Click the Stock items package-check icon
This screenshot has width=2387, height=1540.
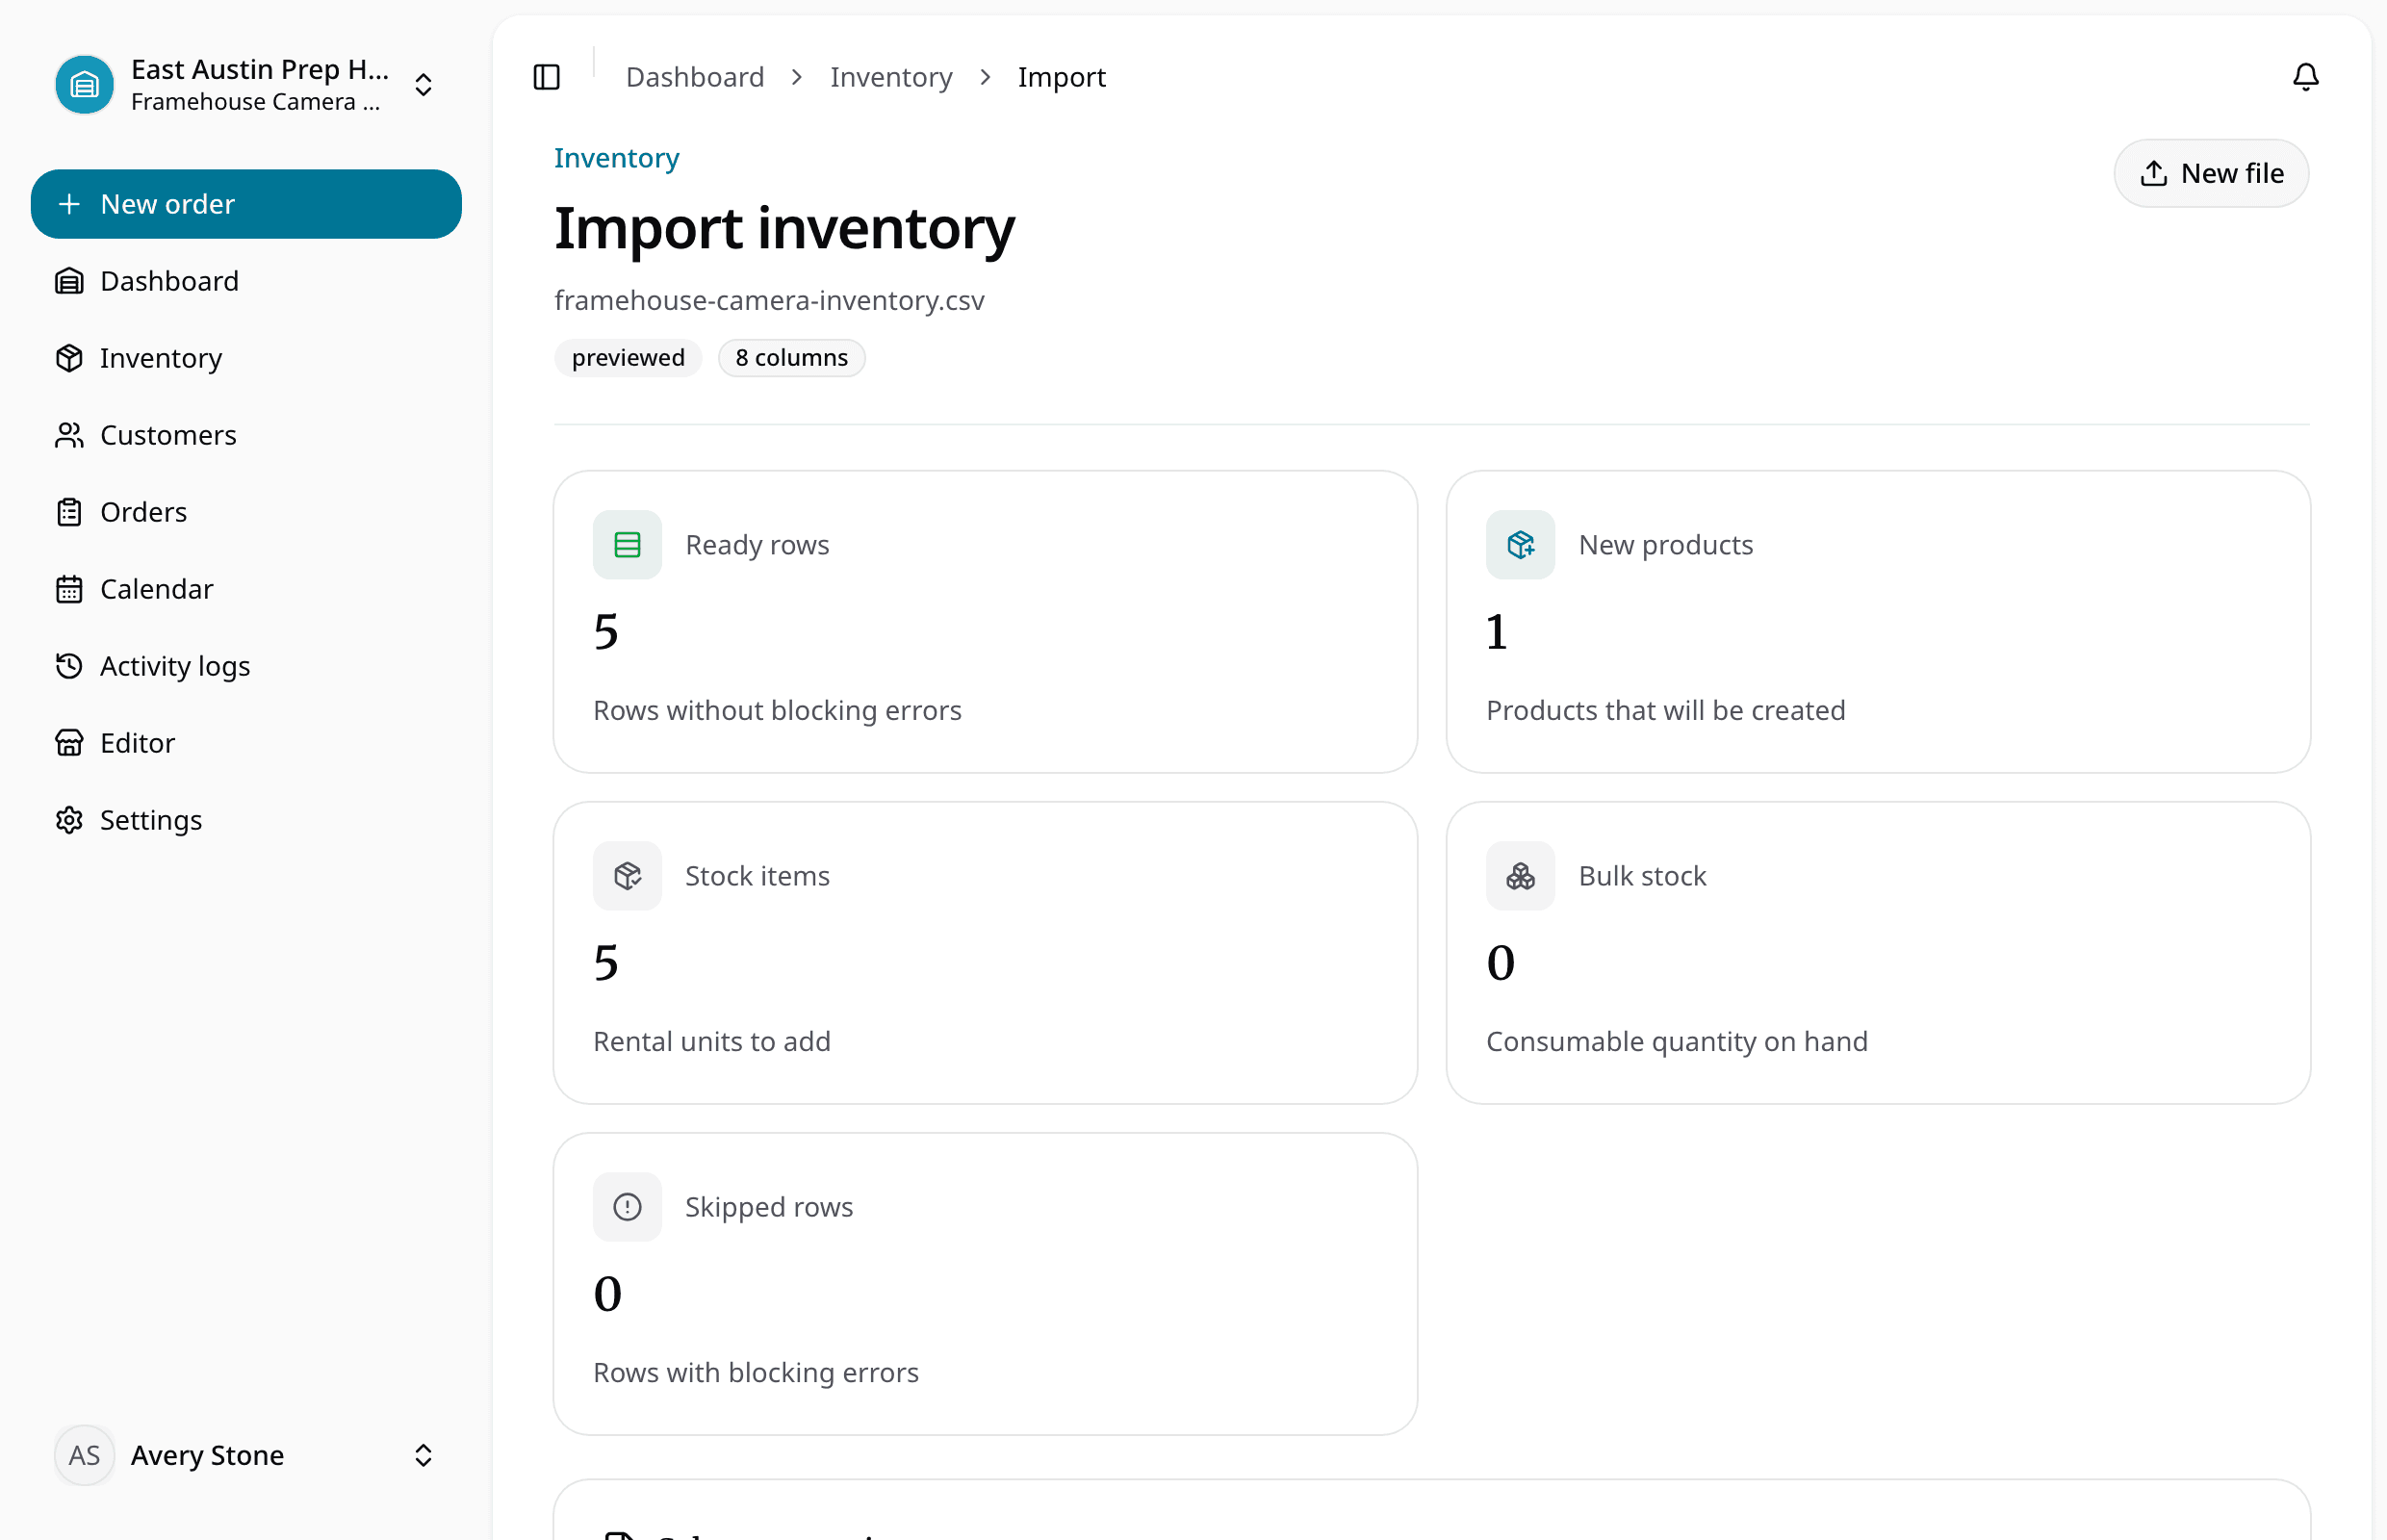point(627,876)
